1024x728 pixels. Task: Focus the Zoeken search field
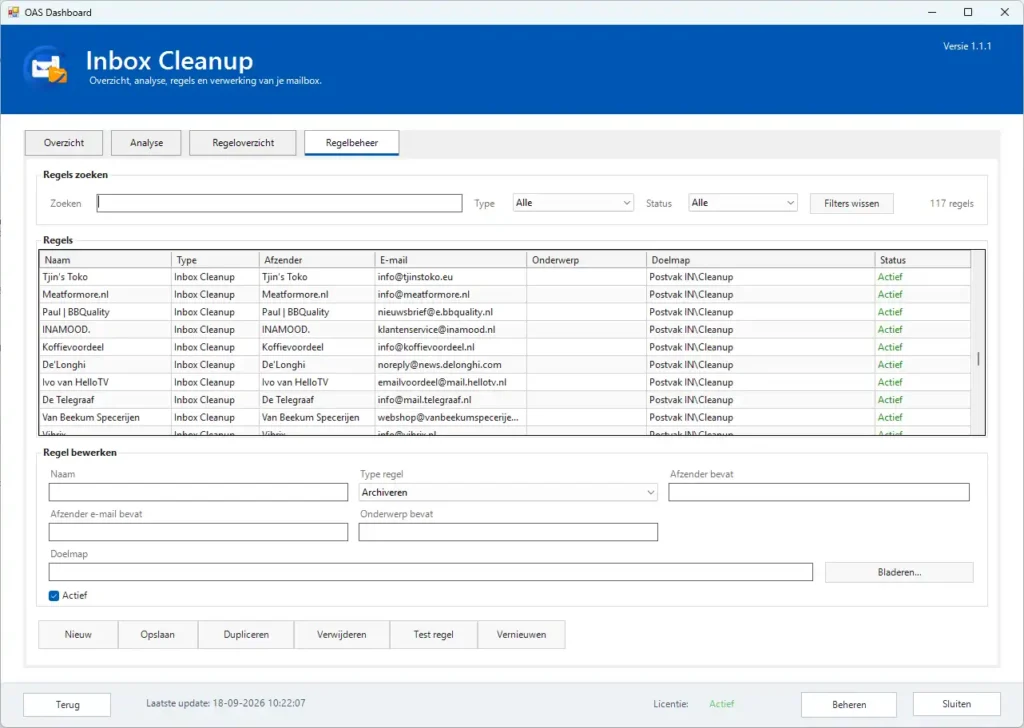coord(280,203)
